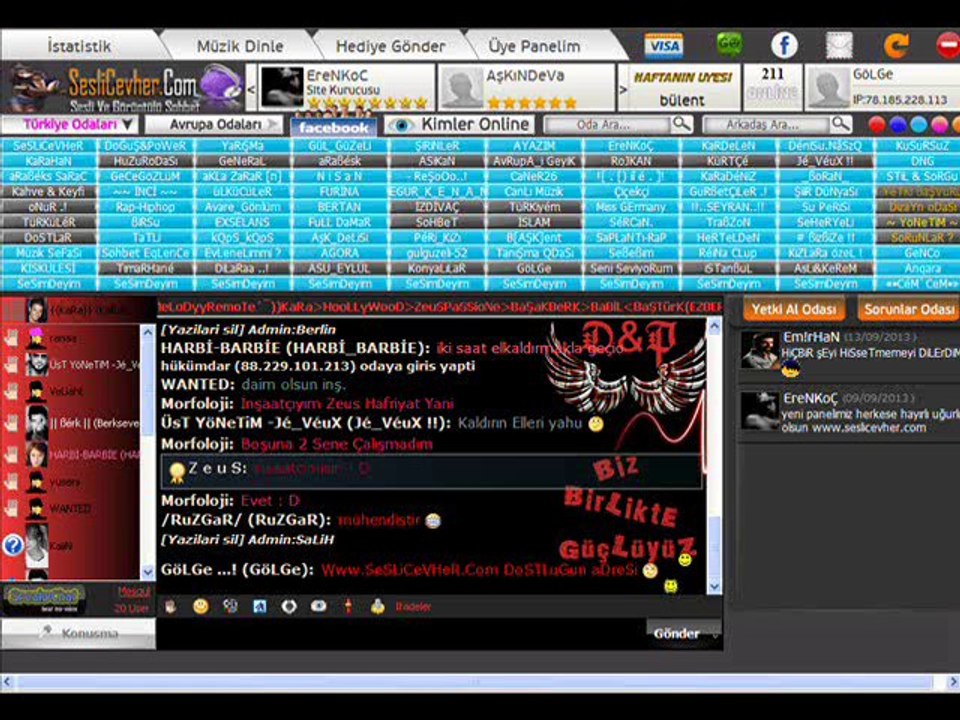The image size is (960, 720).
Task: Click the eye icon in chat toolbar
Action: [318, 606]
